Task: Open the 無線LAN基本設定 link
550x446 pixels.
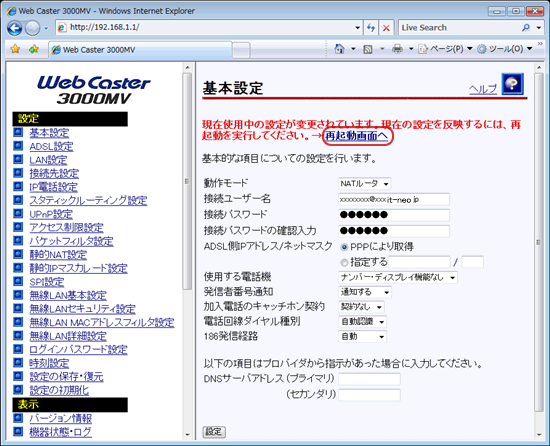Action: pos(68,295)
